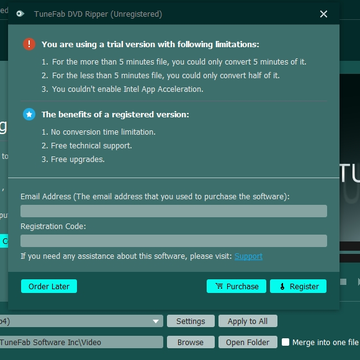Select text 'No conversion time limitation.'
The image size is (360, 360).
point(103,132)
